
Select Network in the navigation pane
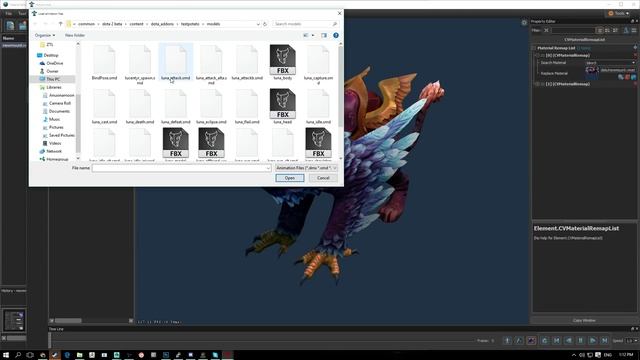pyautogui.click(x=53, y=151)
